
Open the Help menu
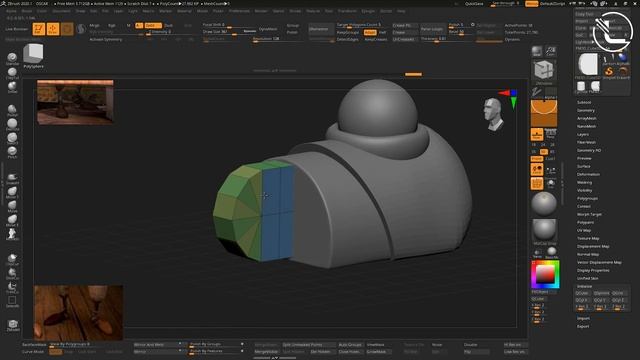point(401,11)
